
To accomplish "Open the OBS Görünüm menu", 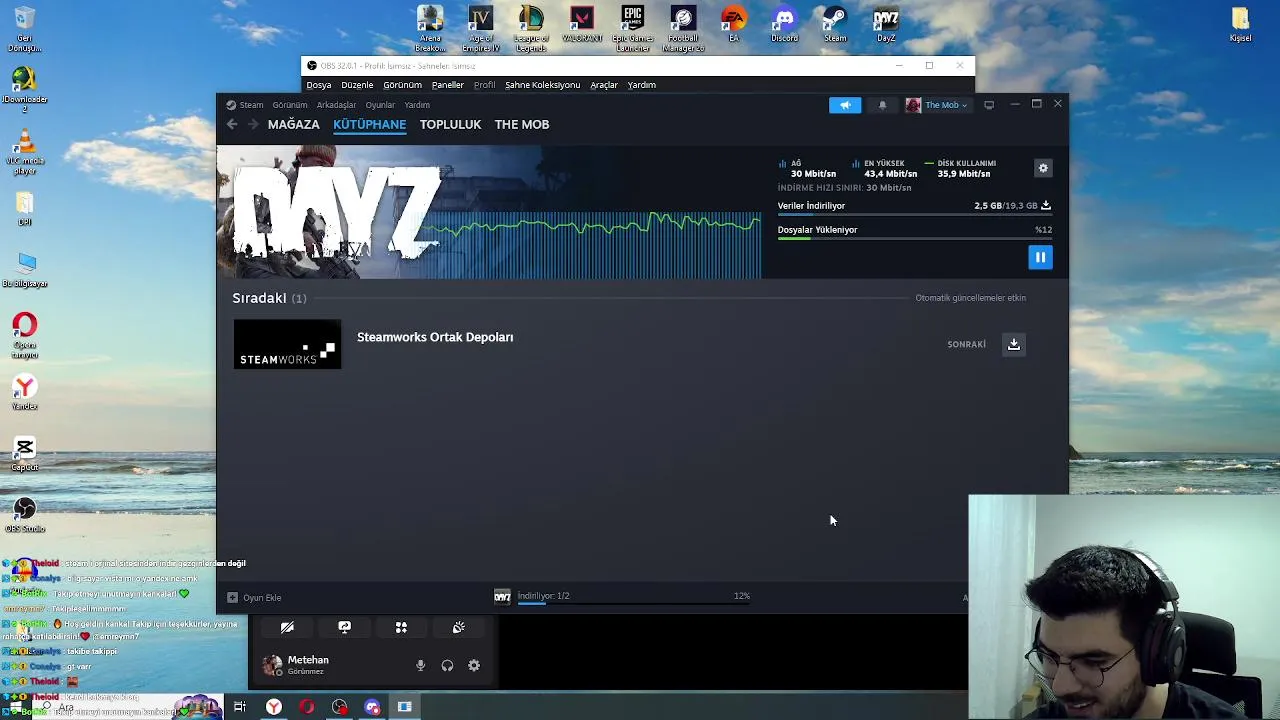I will pyautogui.click(x=402, y=85).
